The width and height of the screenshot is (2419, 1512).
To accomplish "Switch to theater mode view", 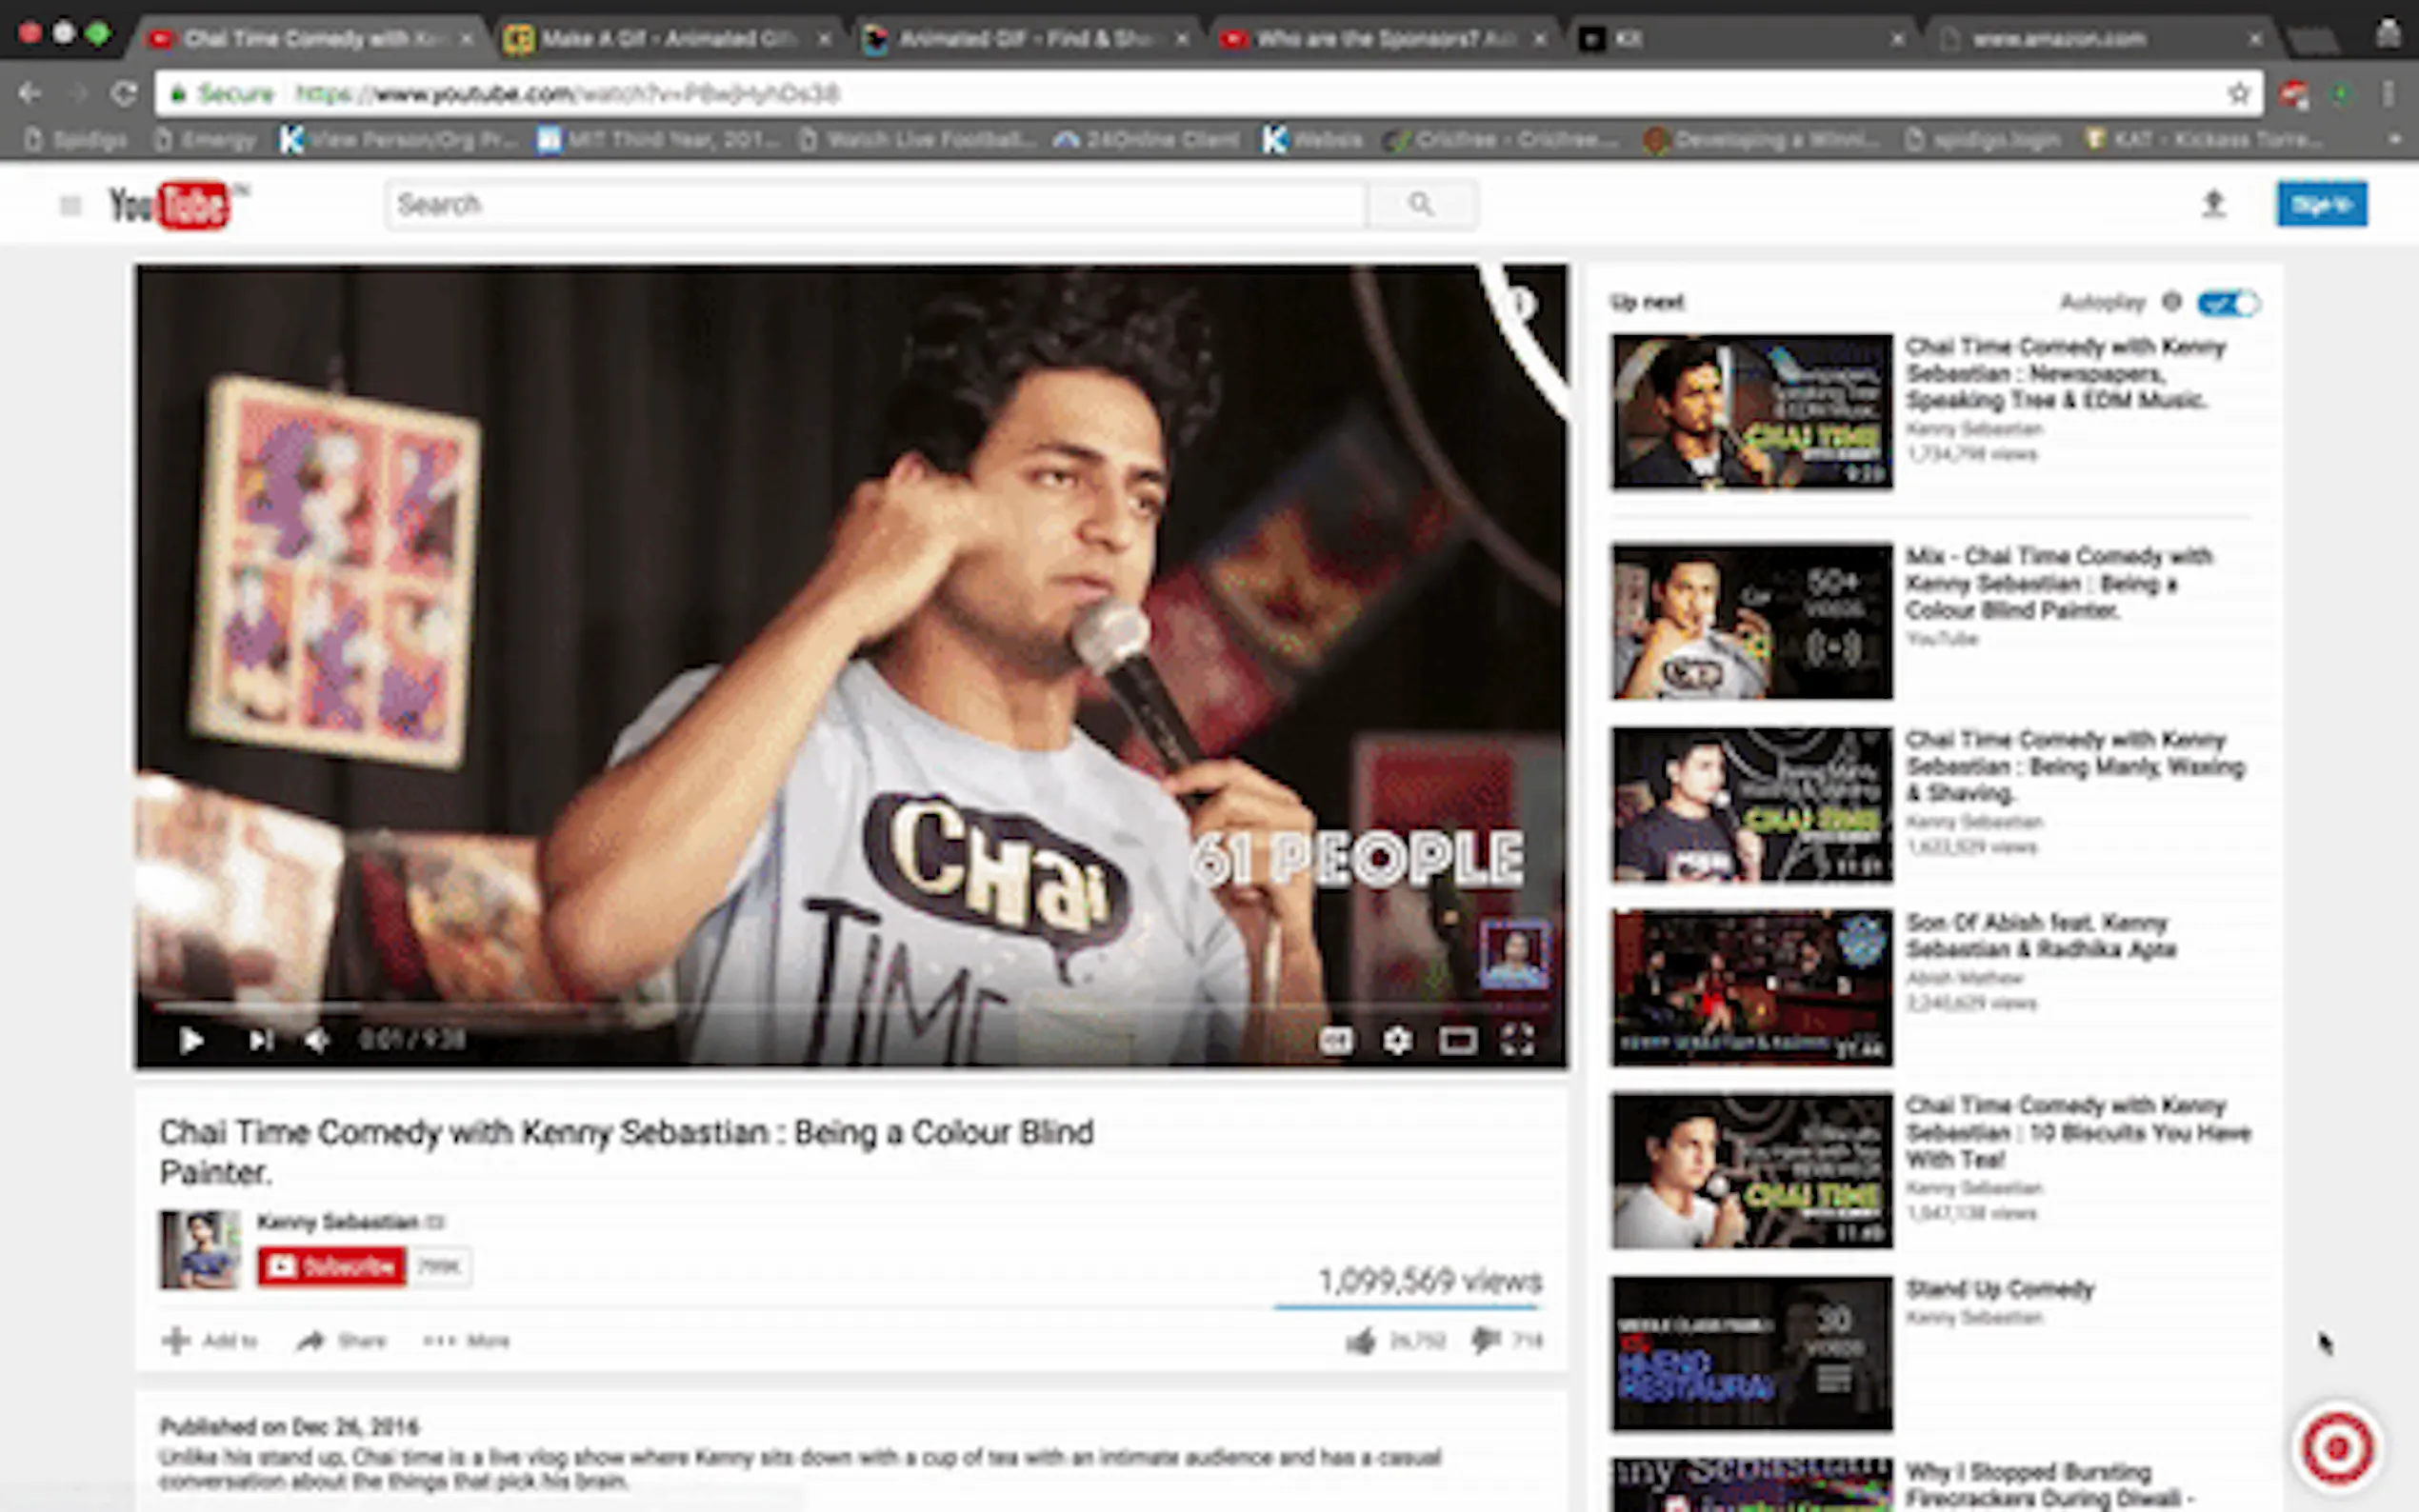I will 1457,1041.
